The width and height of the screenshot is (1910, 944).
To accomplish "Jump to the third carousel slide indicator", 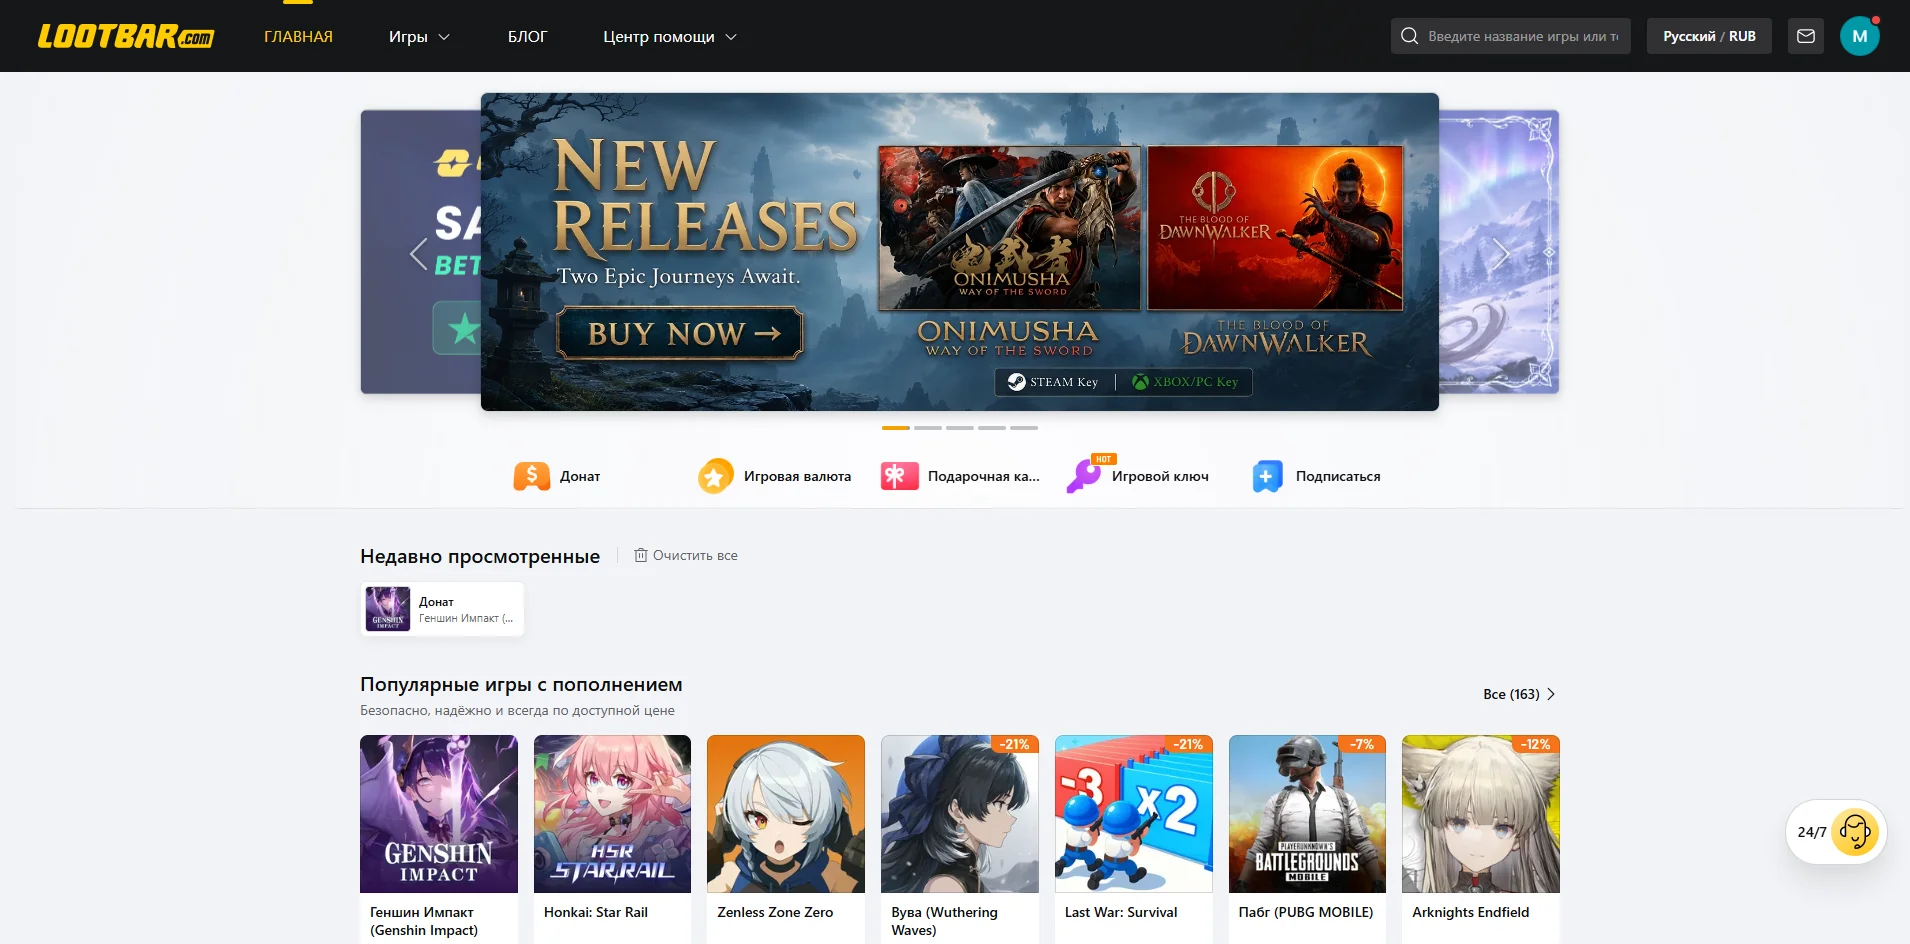I will click(960, 428).
